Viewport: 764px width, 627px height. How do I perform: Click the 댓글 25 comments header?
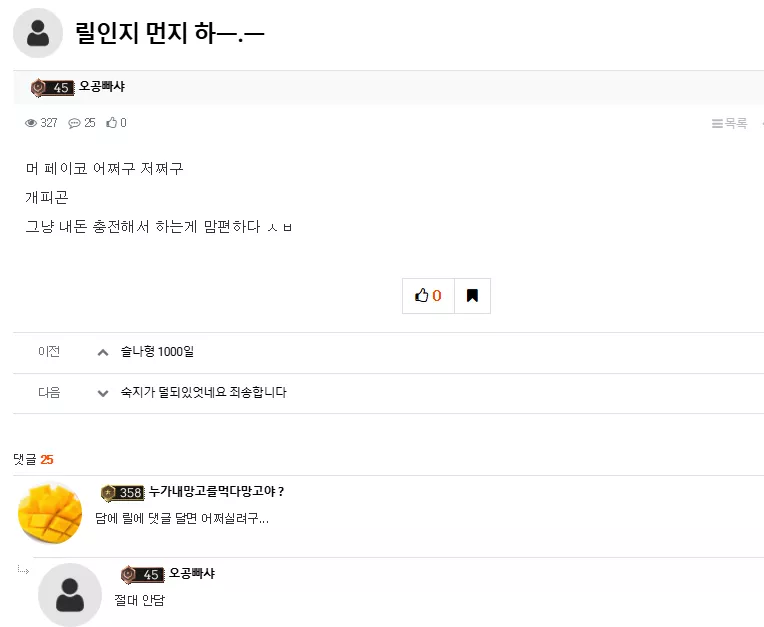33,459
